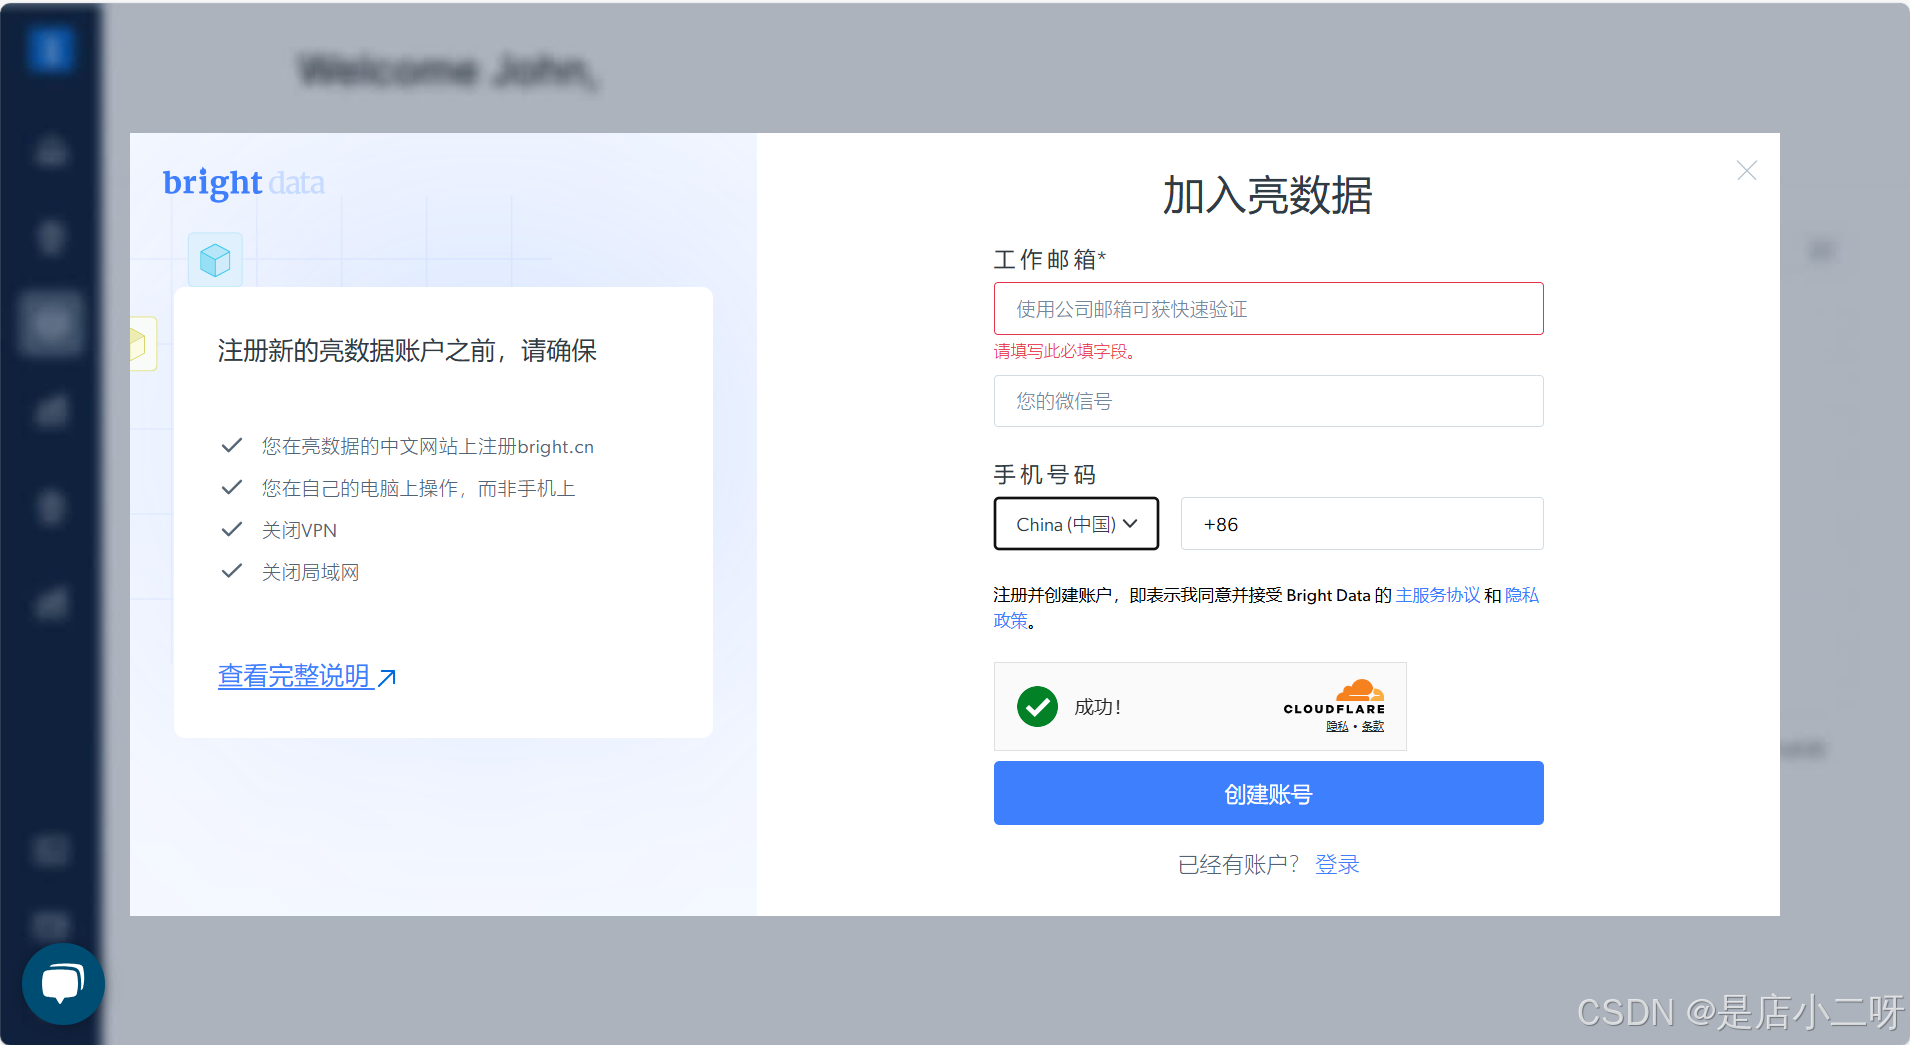Click the checkmark beside 关闭局域网
The width and height of the screenshot is (1910, 1045).
[232, 571]
